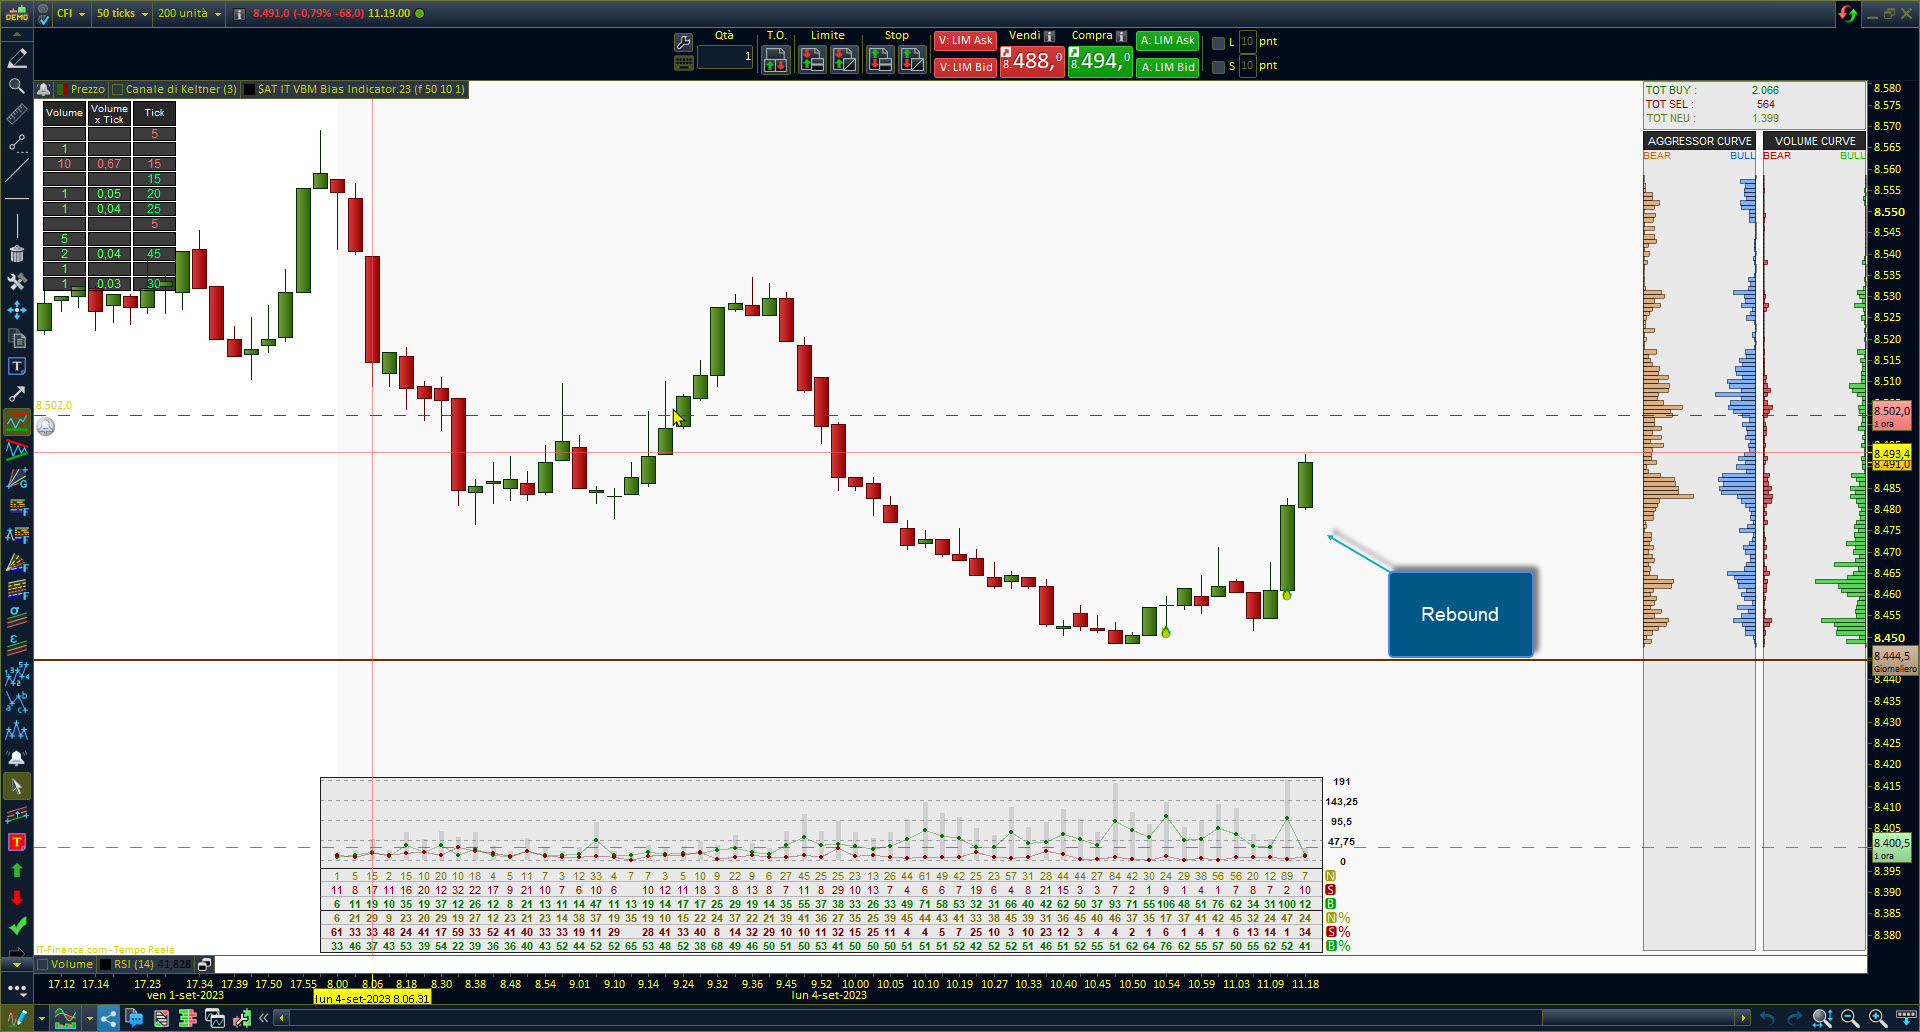The image size is (1920, 1032).
Task: Click the detach indicator panel icon
Action: click(x=204, y=964)
